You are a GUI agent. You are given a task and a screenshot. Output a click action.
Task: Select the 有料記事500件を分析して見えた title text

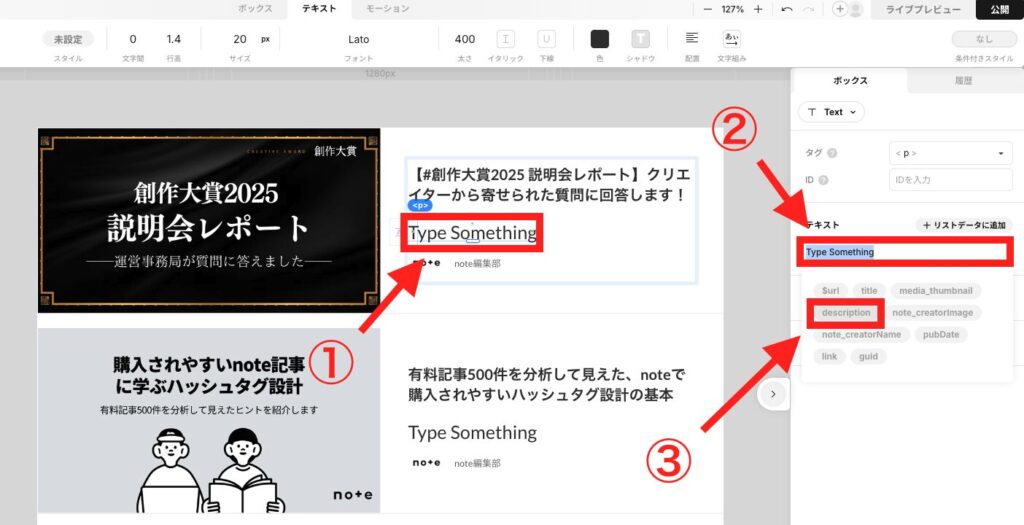tap(547, 385)
